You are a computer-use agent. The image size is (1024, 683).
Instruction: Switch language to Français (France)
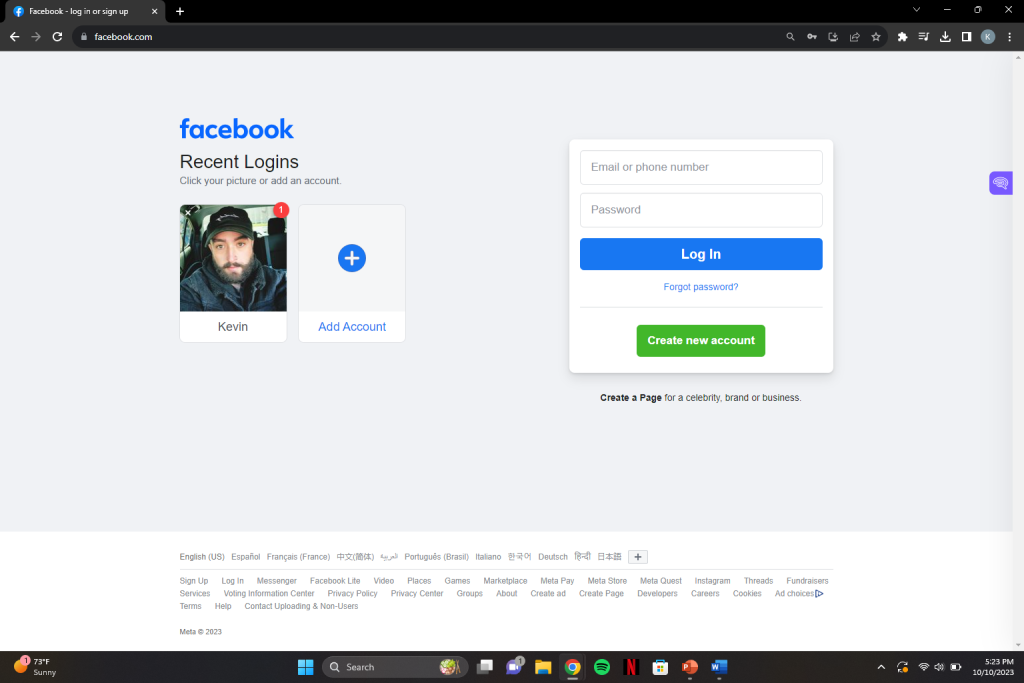tap(298, 557)
